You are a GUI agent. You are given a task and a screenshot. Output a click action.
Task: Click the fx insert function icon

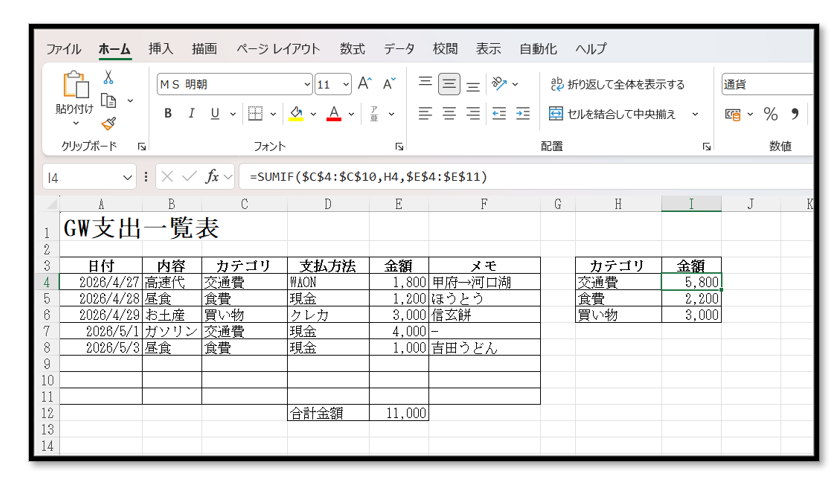(212, 177)
